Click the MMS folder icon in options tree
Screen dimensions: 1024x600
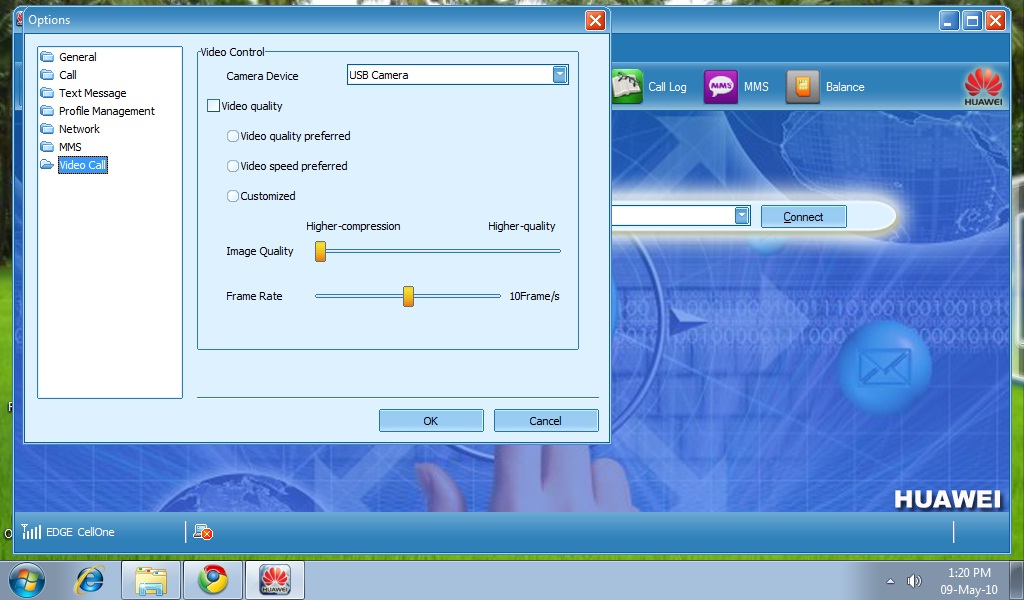47,147
